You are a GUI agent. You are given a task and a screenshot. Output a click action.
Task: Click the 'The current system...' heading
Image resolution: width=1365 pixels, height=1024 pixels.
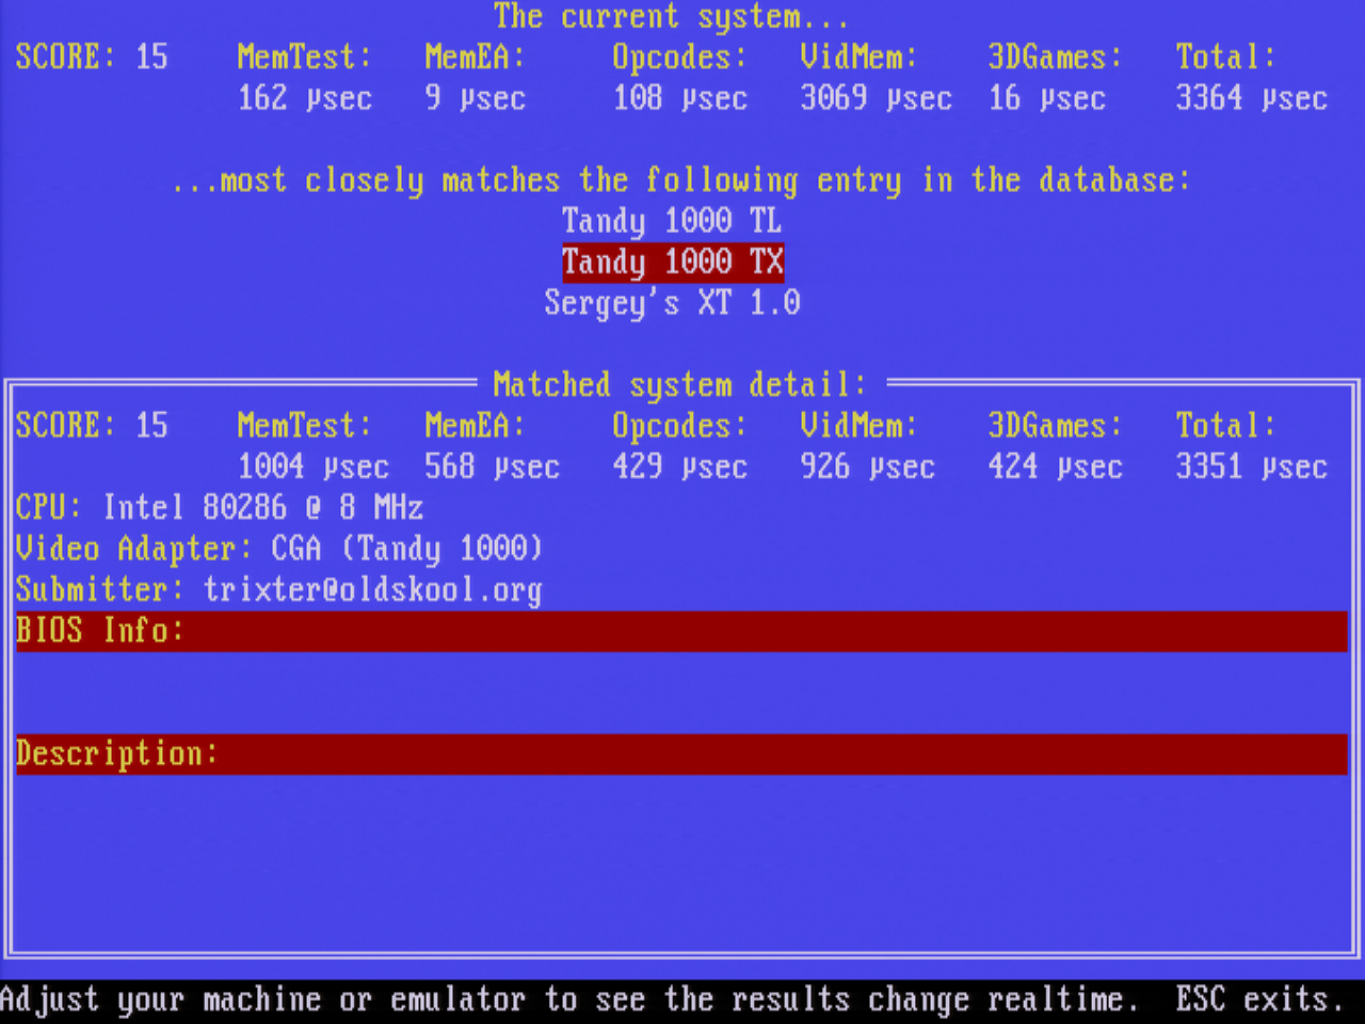pos(672,17)
